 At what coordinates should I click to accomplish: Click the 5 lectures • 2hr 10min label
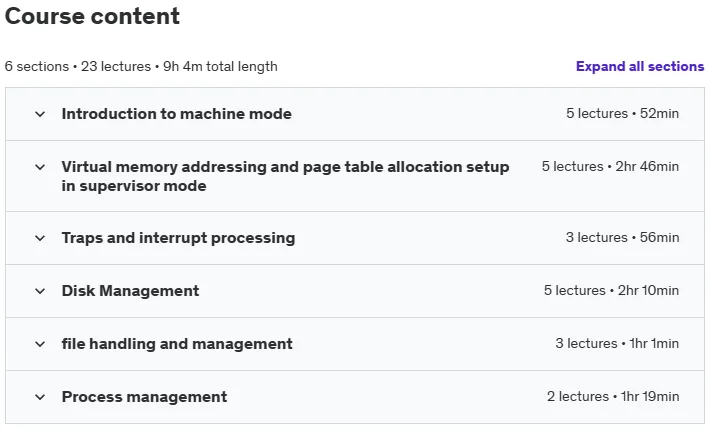[x=611, y=290]
